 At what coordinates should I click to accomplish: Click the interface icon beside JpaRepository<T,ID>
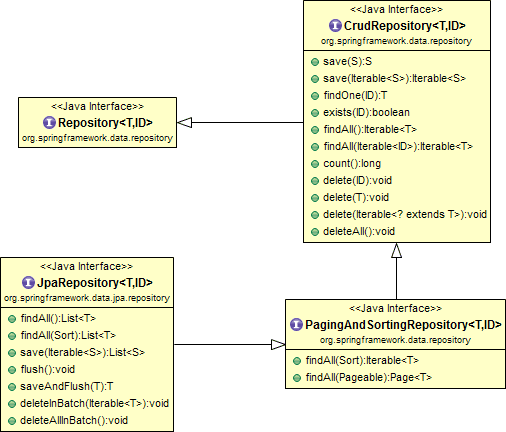click(28, 282)
